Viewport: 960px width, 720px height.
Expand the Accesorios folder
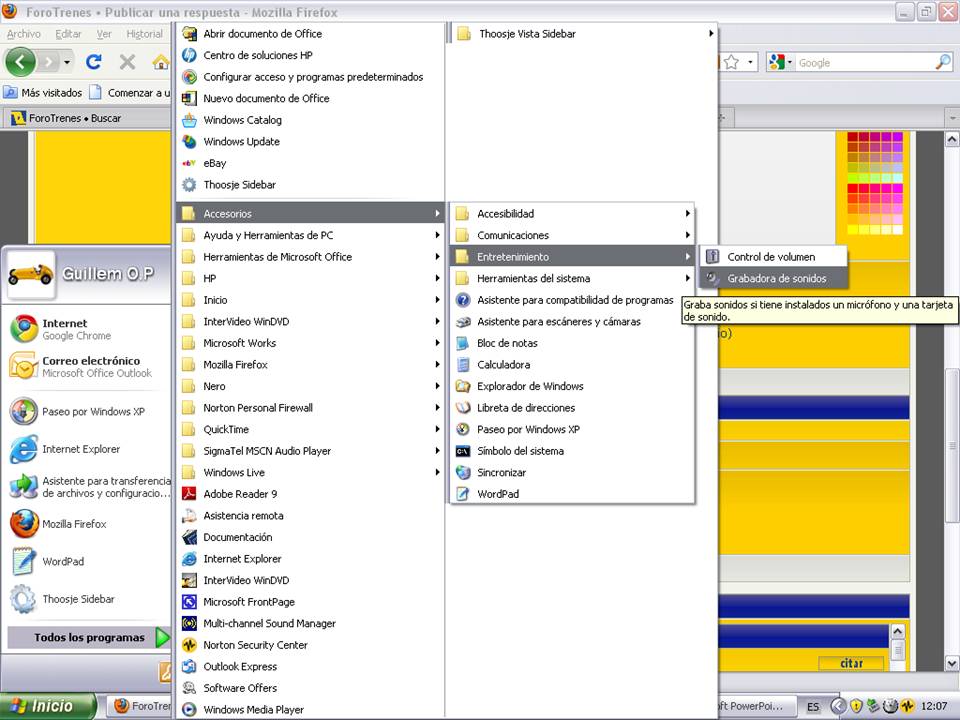click(311, 214)
